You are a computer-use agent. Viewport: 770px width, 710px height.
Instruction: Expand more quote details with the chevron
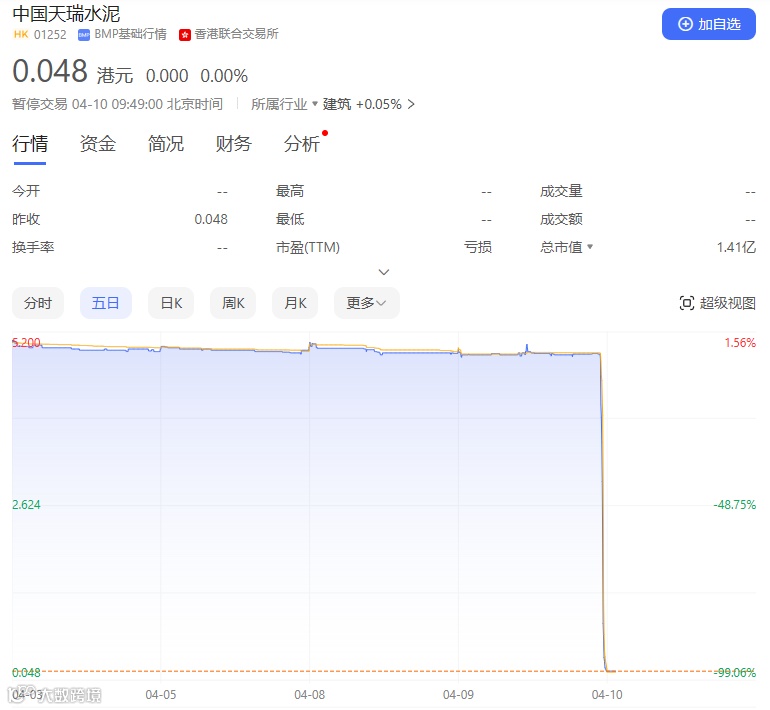click(384, 272)
